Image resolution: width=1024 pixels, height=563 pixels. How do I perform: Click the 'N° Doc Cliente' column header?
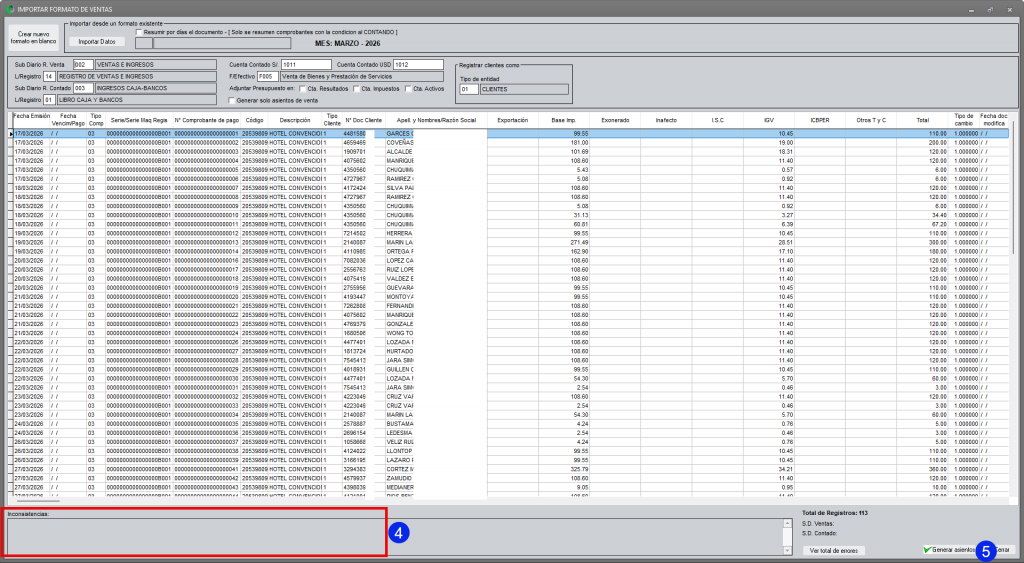364,120
